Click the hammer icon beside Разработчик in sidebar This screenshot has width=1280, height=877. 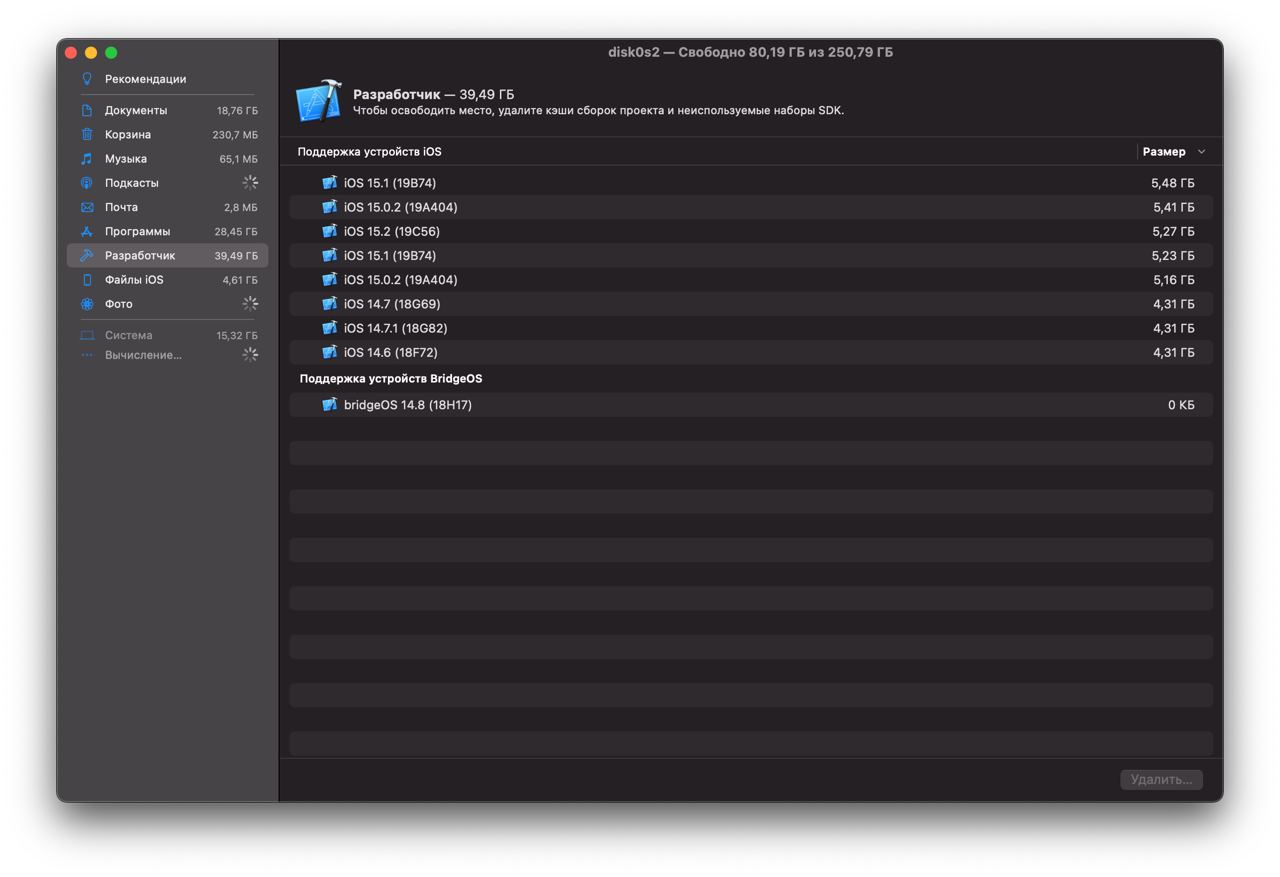tap(87, 256)
